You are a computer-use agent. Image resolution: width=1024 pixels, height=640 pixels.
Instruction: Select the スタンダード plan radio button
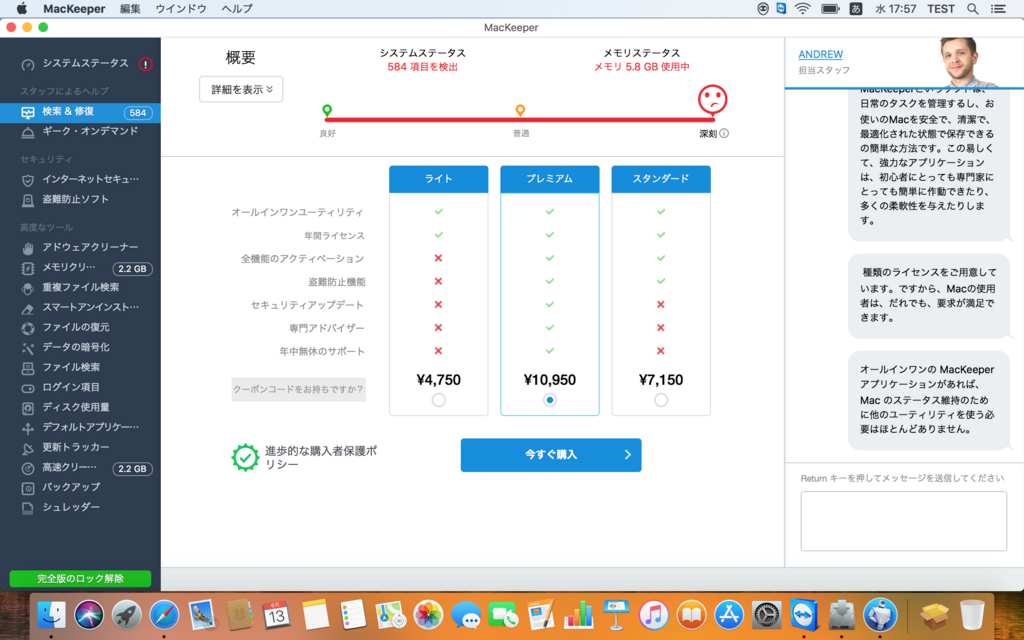click(x=661, y=400)
